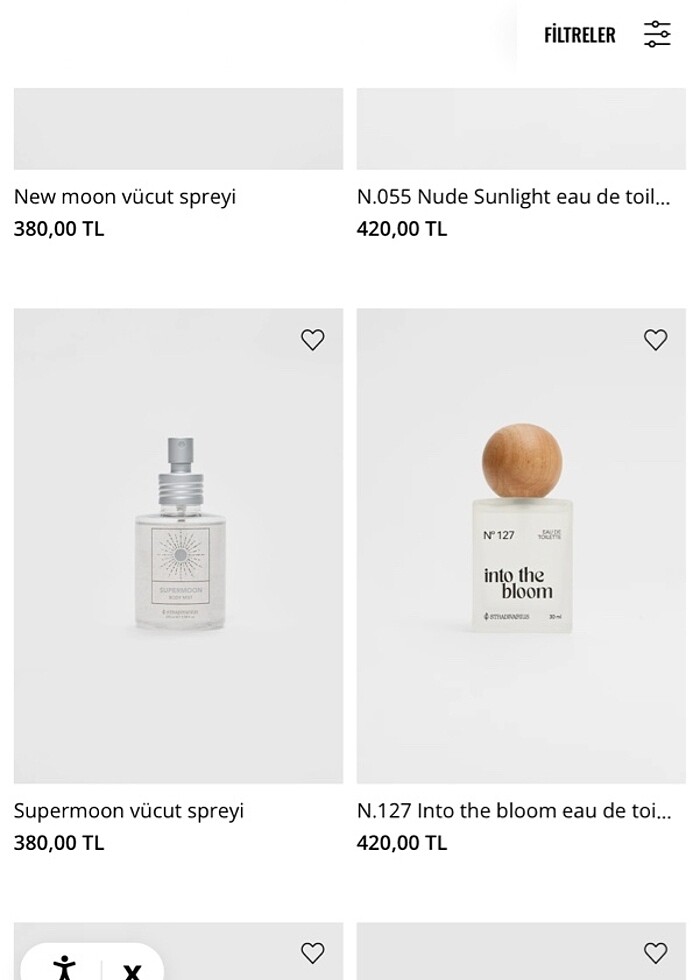Tap heart on bottom-right partially visible product

point(656,953)
